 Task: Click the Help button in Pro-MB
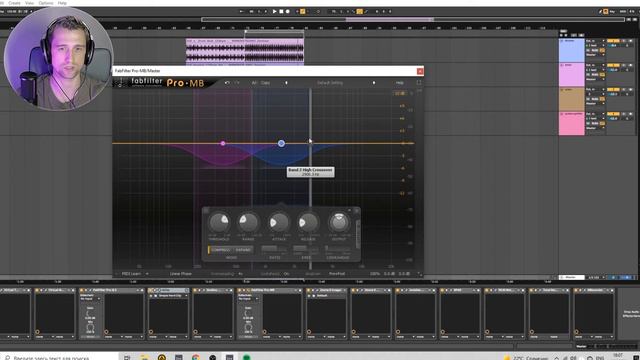point(400,82)
